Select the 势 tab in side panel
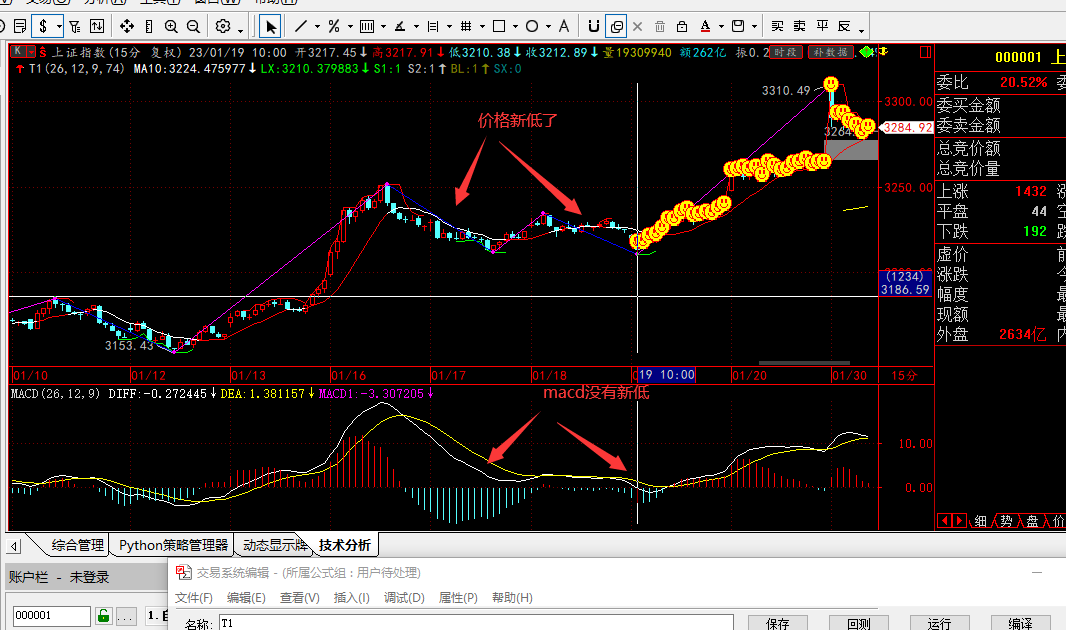This screenshot has height=630, width=1066. pos(1006,521)
